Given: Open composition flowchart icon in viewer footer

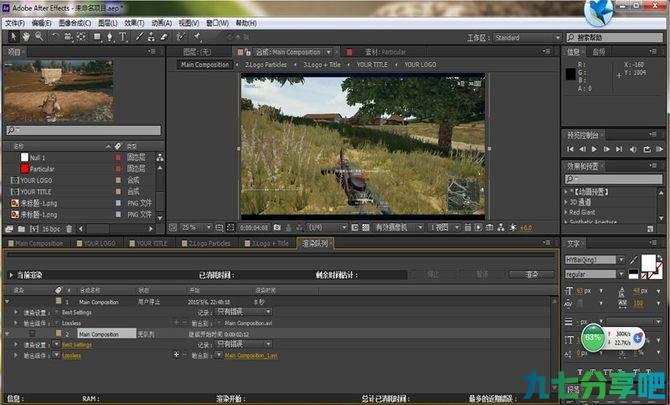Looking at the screenshot, I should tap(501, 228).
